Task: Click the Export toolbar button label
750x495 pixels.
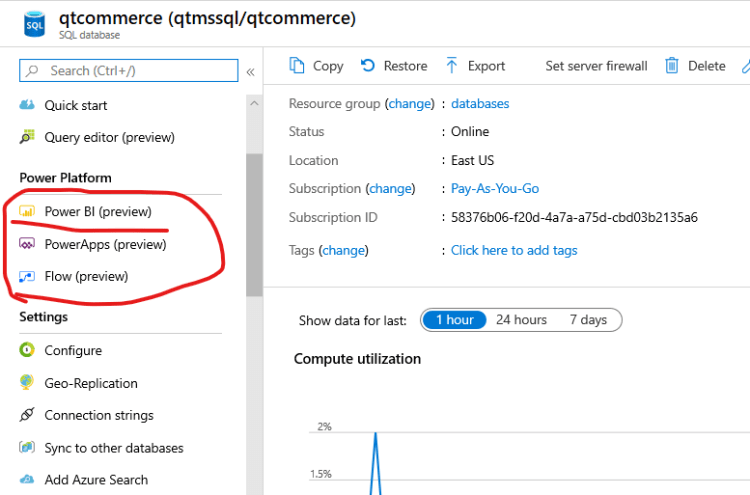Action: click(486, 66)
